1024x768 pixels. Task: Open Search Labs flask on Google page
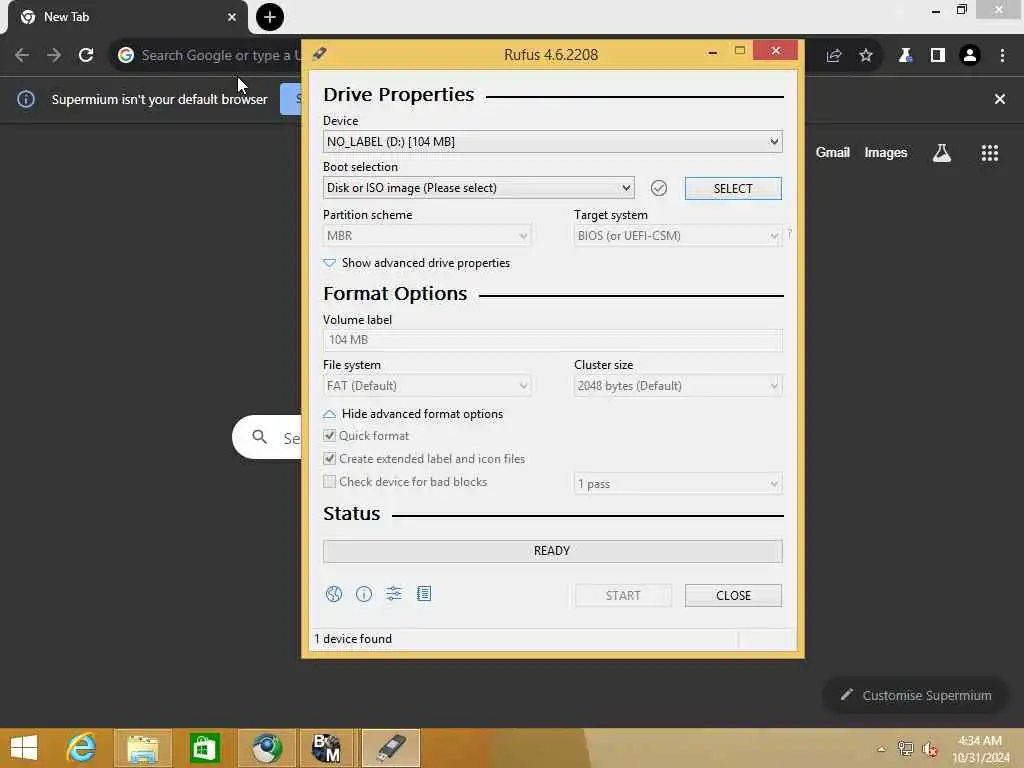942,153
